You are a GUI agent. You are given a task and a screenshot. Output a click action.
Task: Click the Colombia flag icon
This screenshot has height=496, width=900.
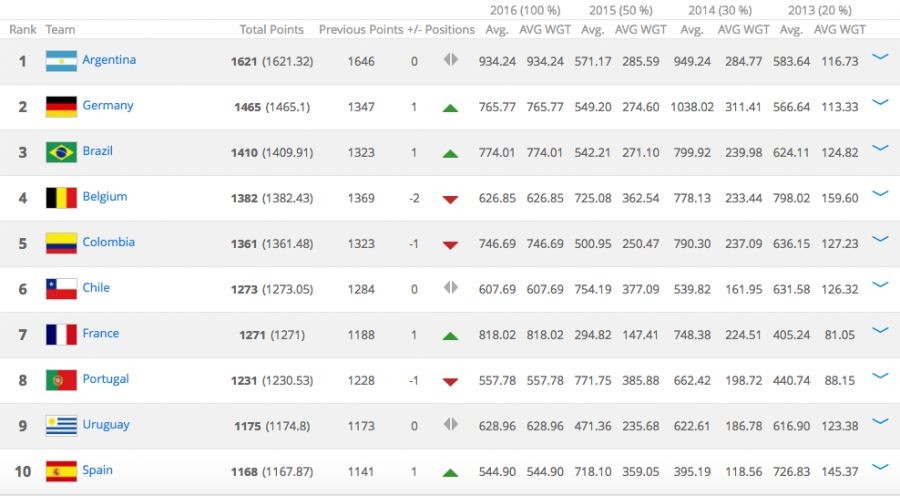[x=61, y=243]
